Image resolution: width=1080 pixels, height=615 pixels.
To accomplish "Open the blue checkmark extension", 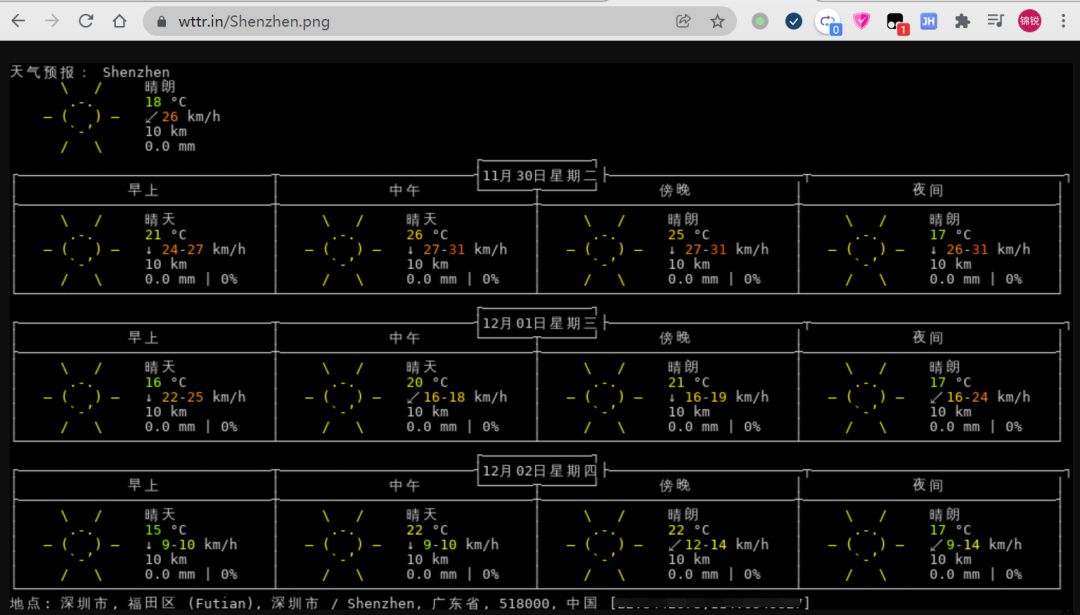I will [x=793, y=21].
